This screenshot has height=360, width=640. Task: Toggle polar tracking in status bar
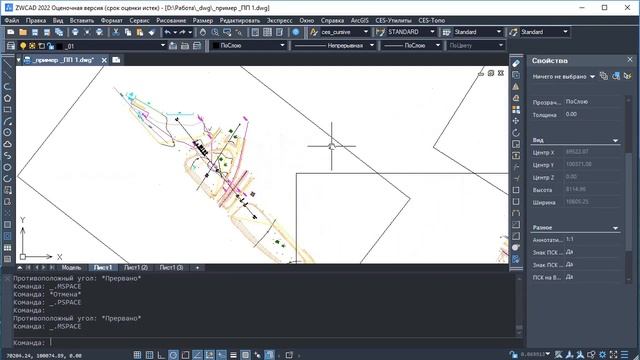tap(173, 355)
